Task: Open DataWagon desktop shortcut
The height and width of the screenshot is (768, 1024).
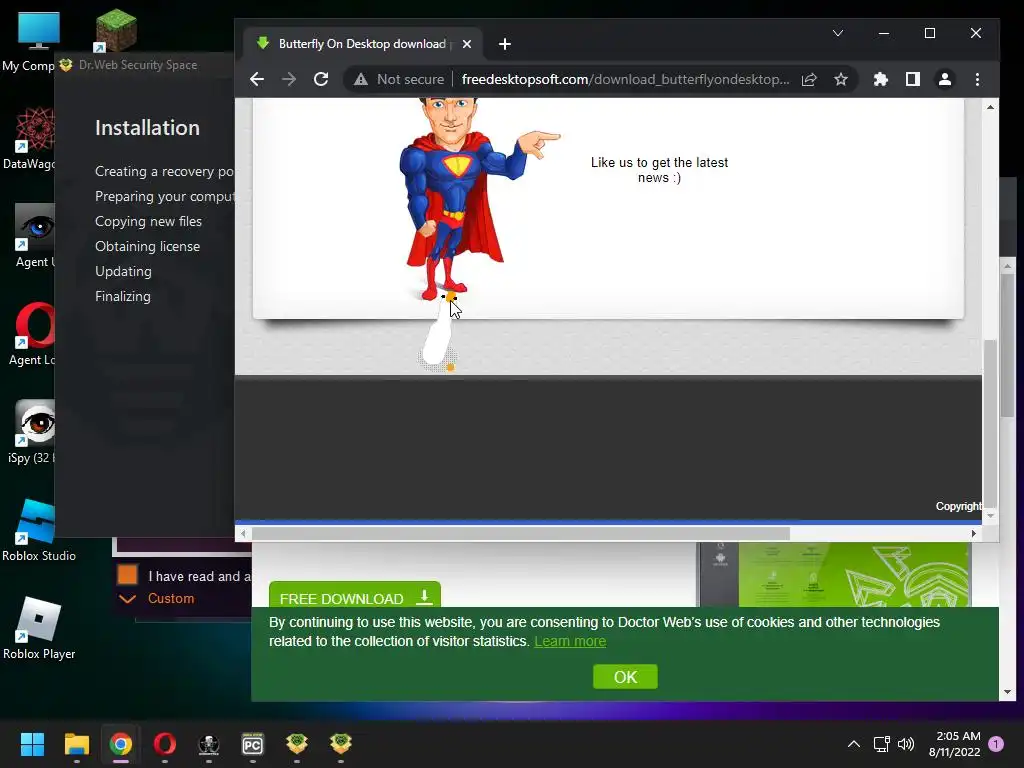Action: [x=29, y=139]
